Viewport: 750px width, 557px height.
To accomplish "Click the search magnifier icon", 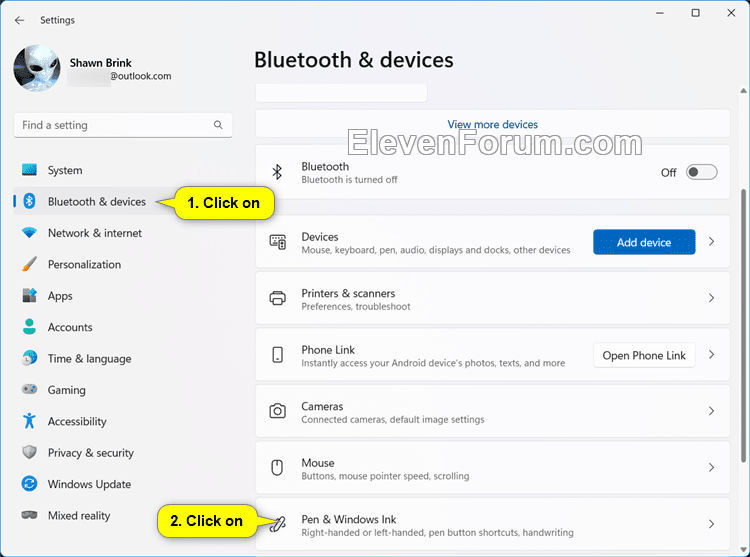I will 218,125.
